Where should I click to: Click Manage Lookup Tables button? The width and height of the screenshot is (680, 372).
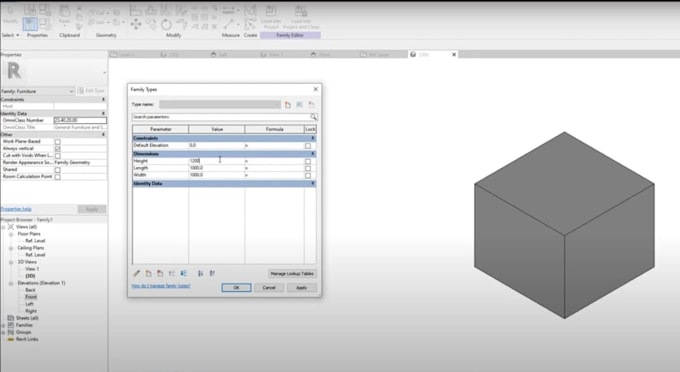[x=292, y=274]
